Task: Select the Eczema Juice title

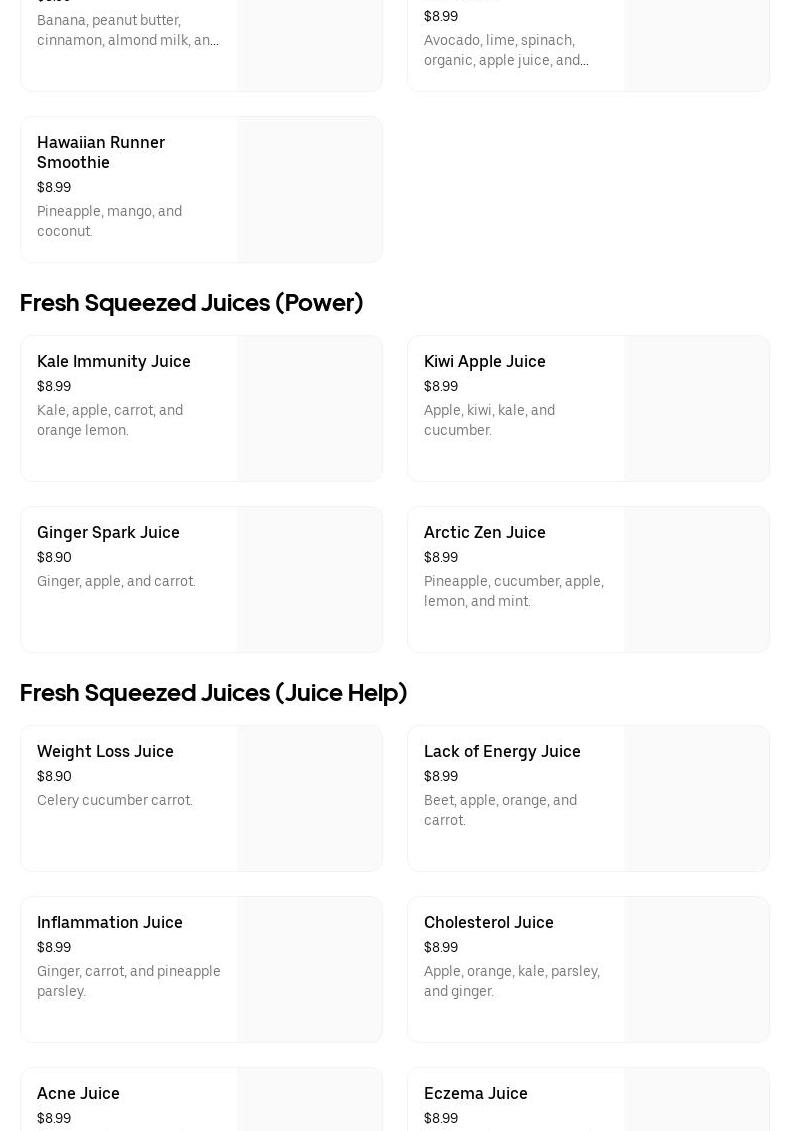Action: [x=476, y=1093]
